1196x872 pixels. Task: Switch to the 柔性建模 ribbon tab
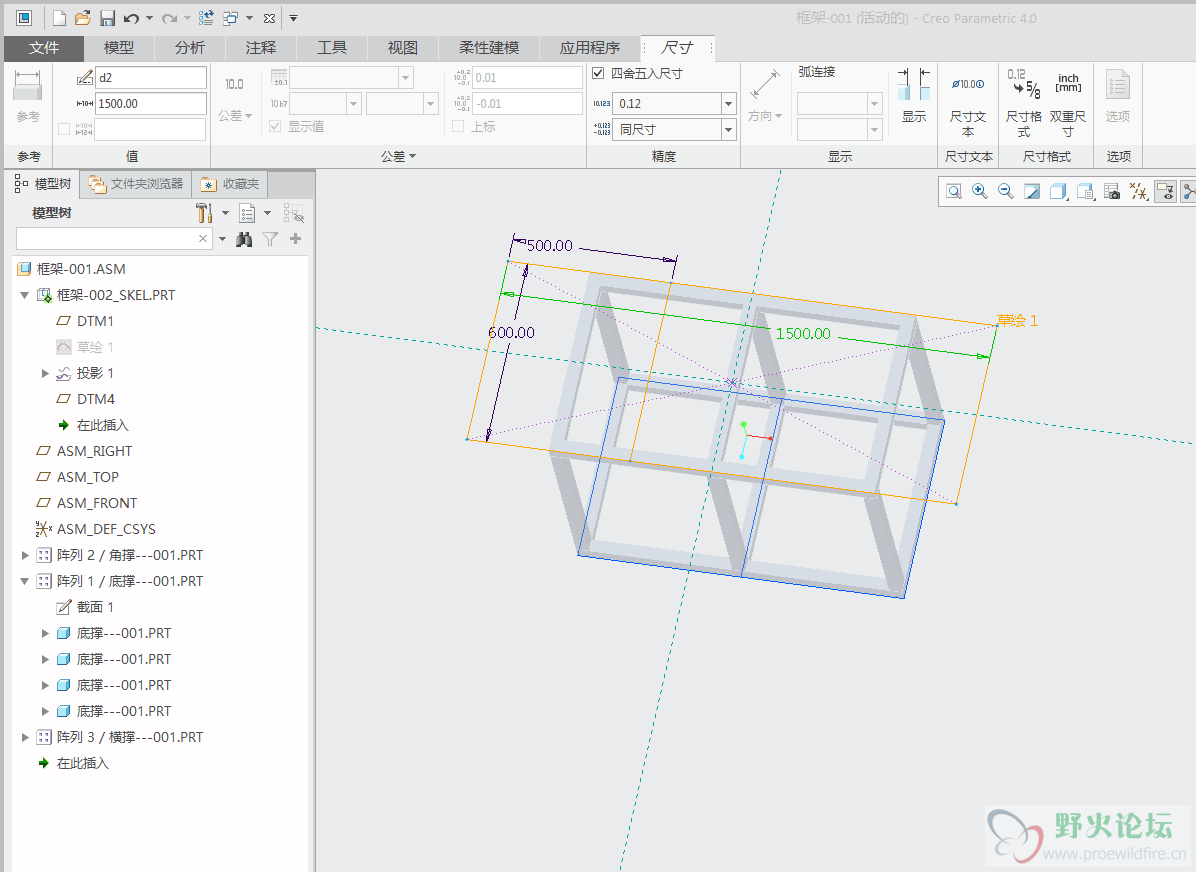pyautogui.click(x=489, y=48)
